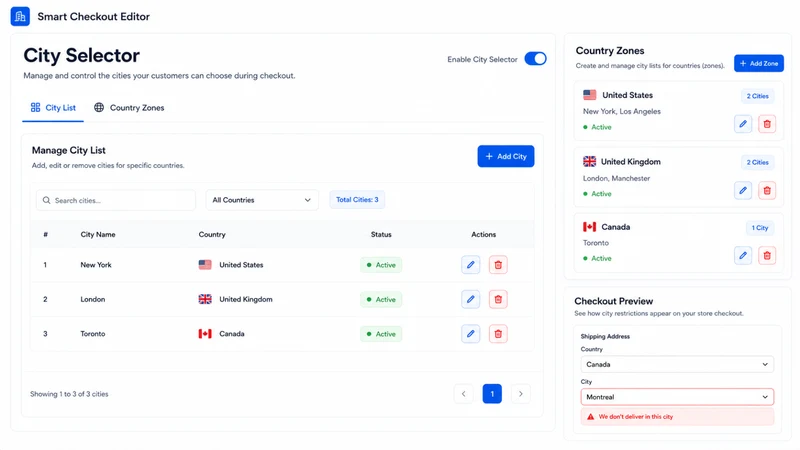
Task: Go to next page of cities
Action: click(x=520, y=393)
